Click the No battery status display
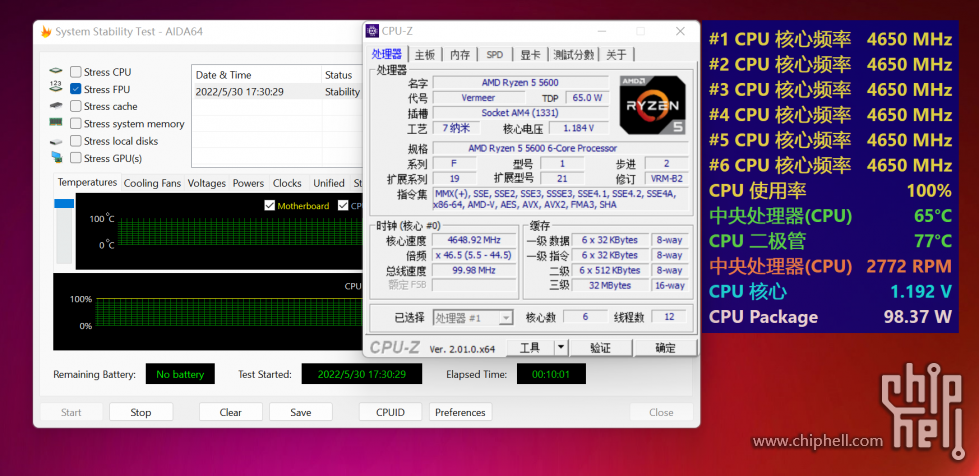Viewport: 979px width, 476px height. click(x=180, y=374)
